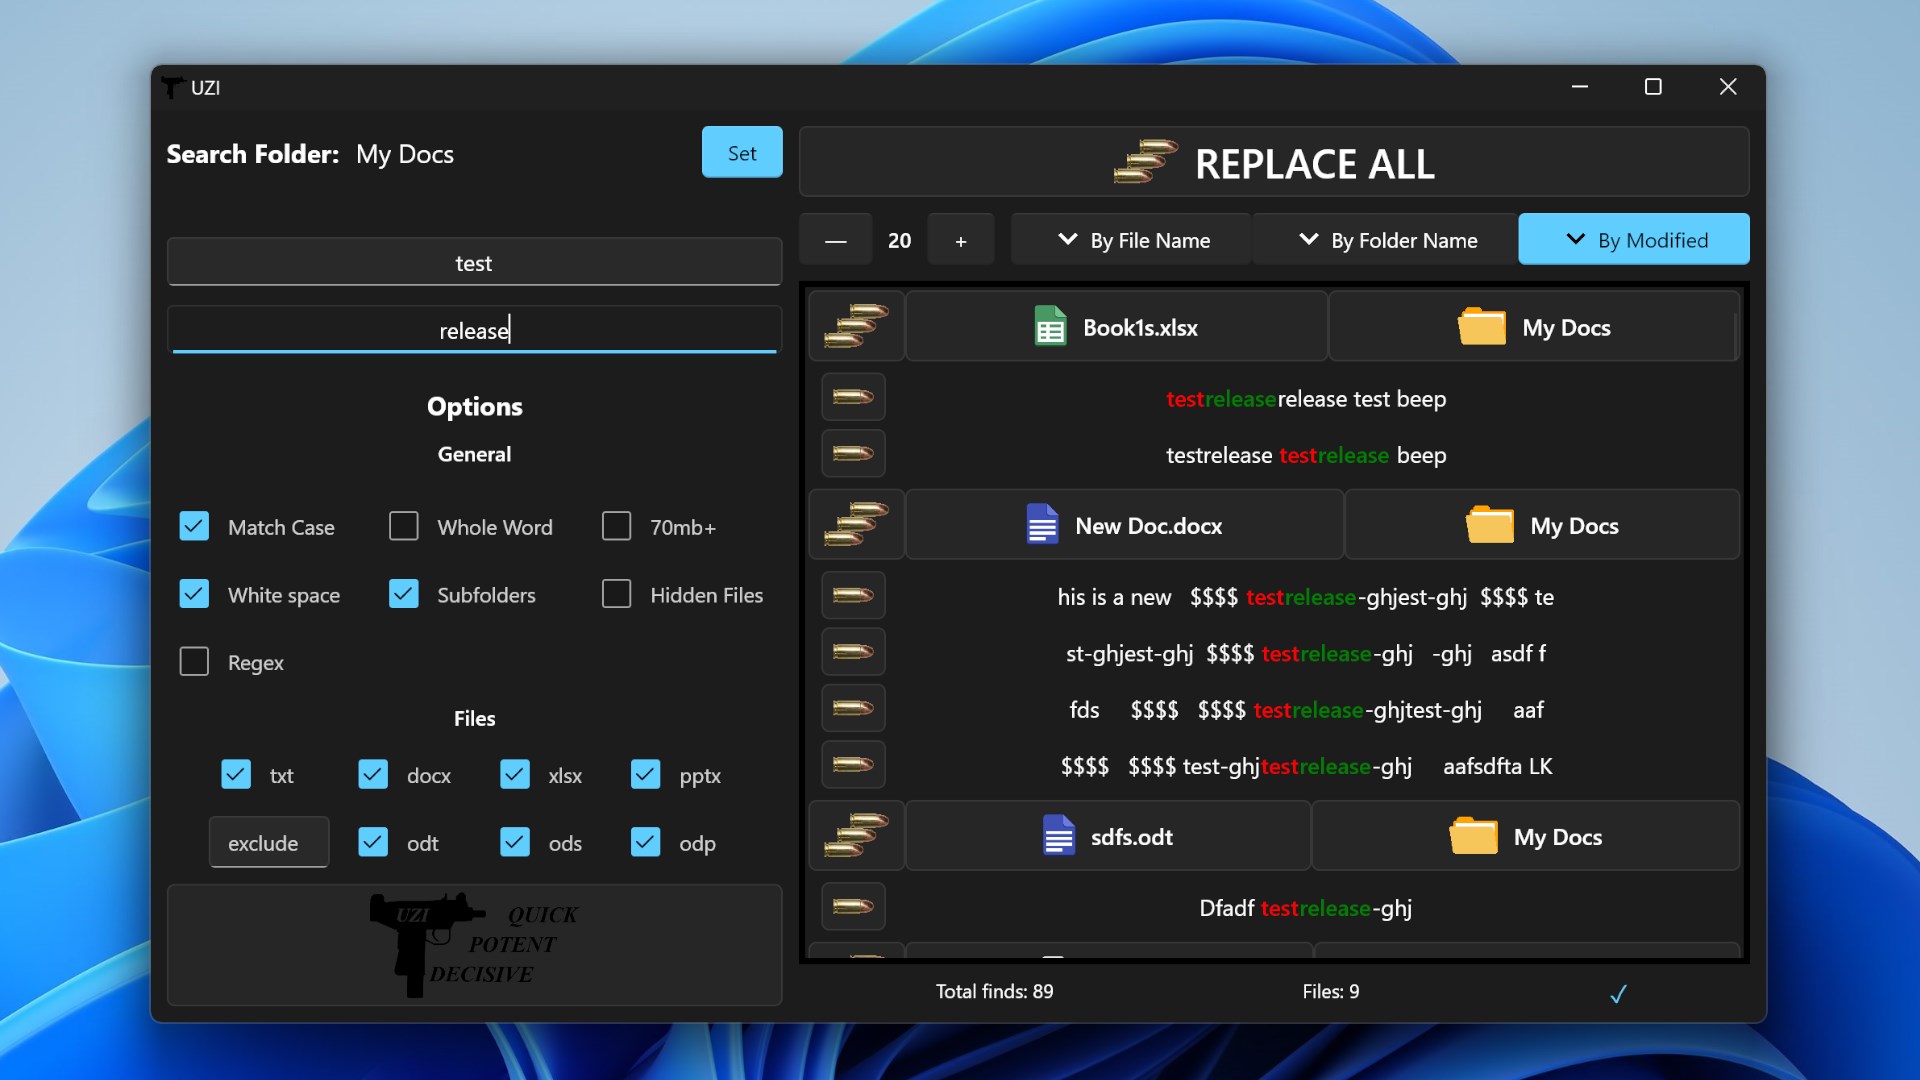Enable the Whole Word option

[404, 527]
